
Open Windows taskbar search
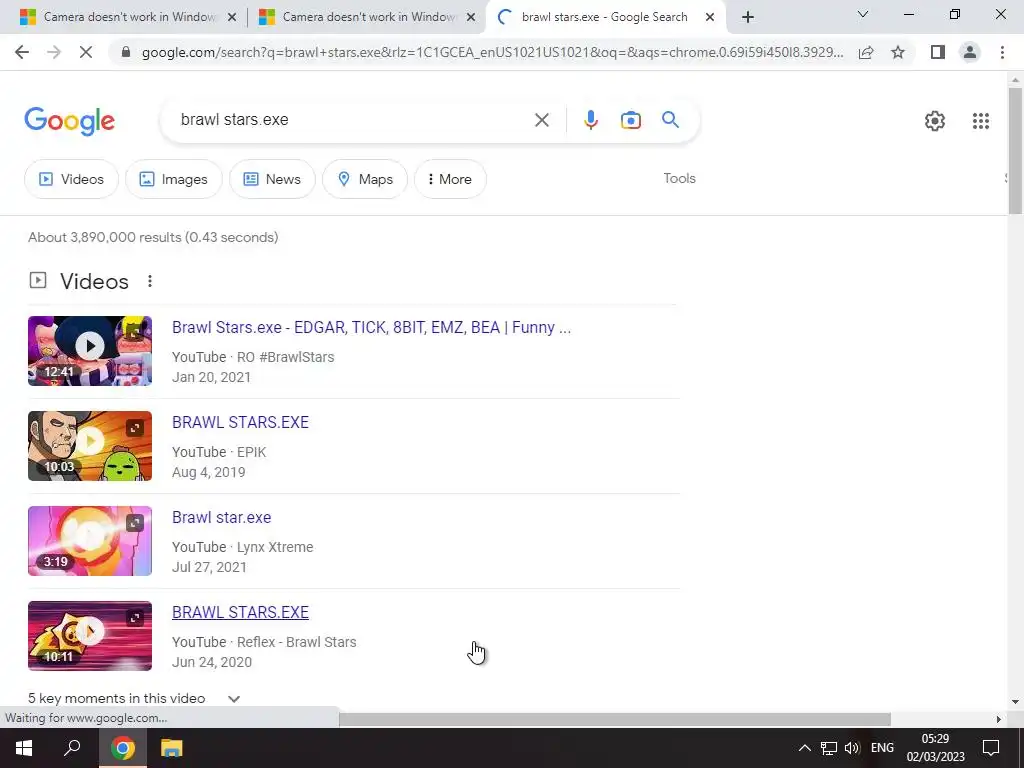point(72,748)
